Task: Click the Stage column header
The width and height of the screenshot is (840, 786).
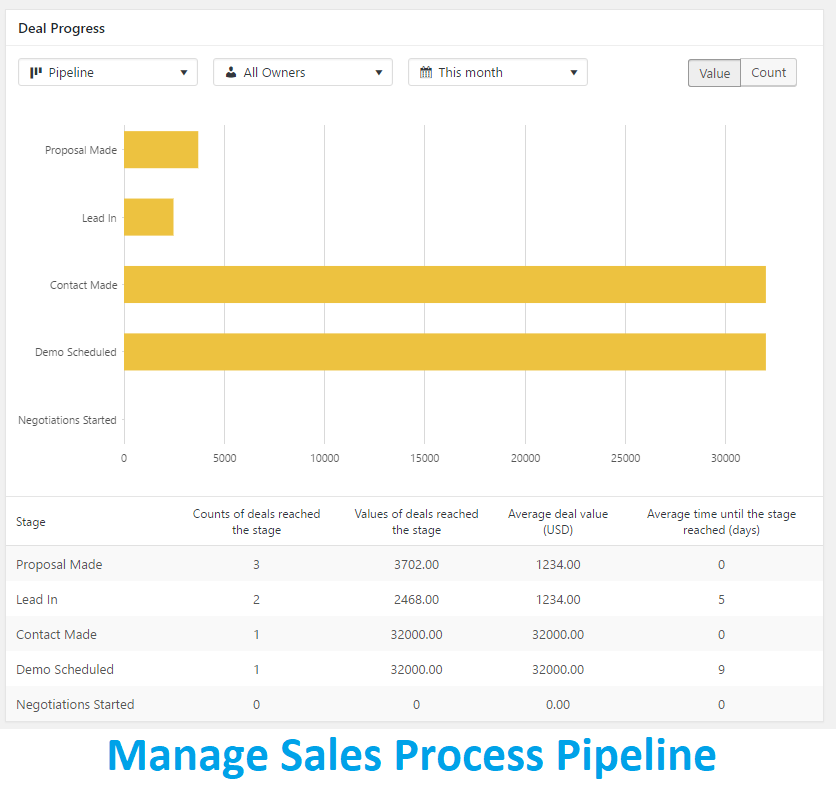Action: (31, 522)
